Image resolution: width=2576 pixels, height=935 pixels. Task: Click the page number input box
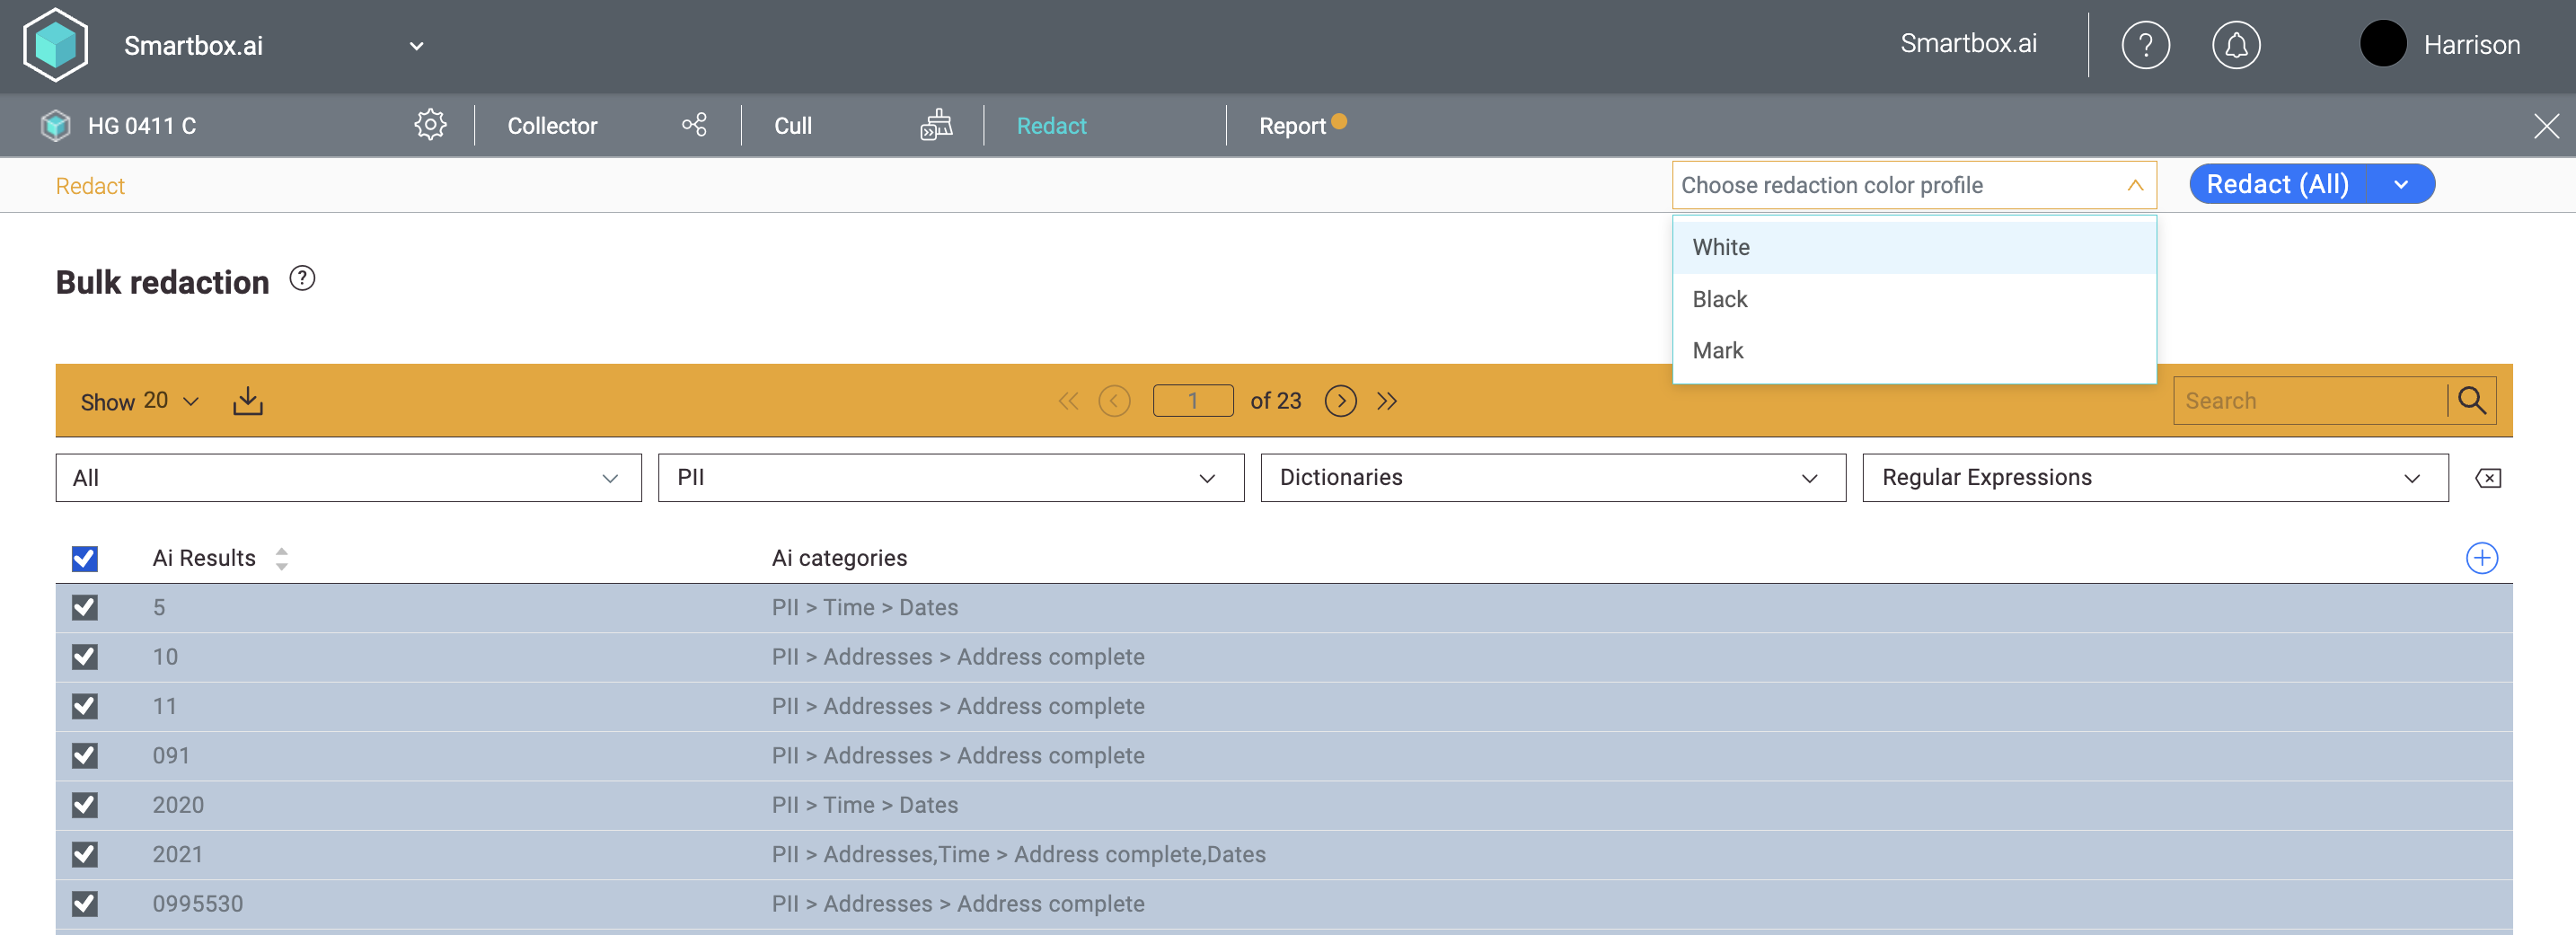(x=1193, y=401)
